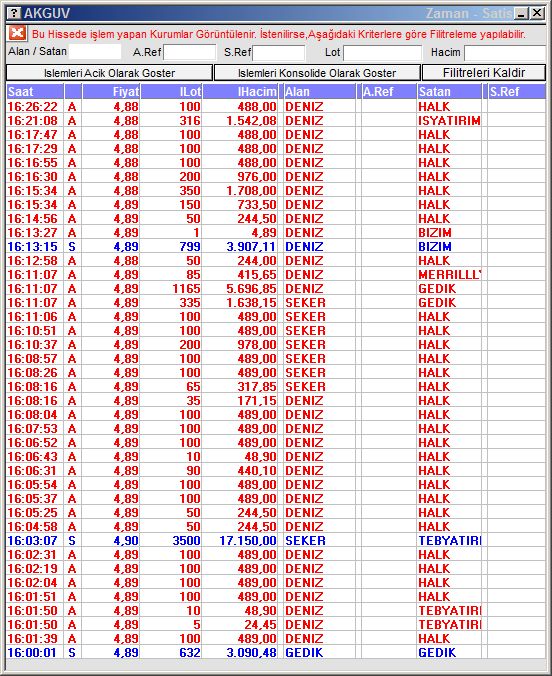
Task: Click volume 3.907,11
Action: (x=251, y=247)
